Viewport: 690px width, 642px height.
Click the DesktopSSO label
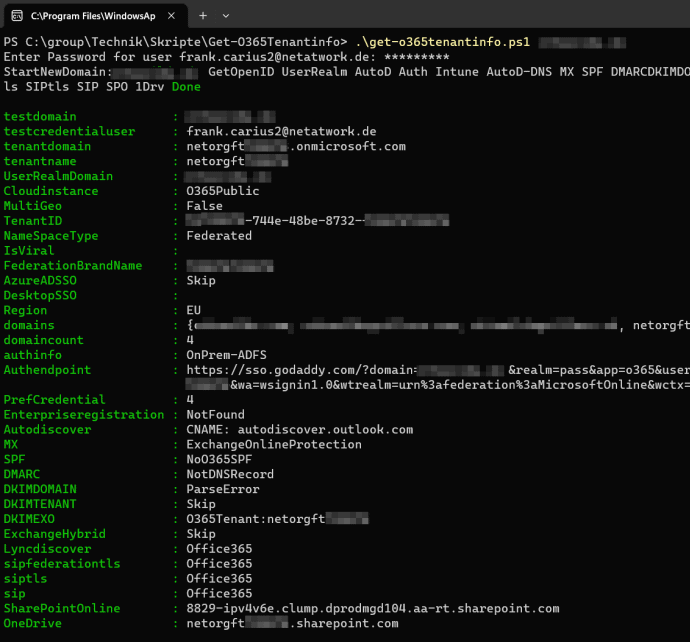pyautogui.click(x=40, y=296)
